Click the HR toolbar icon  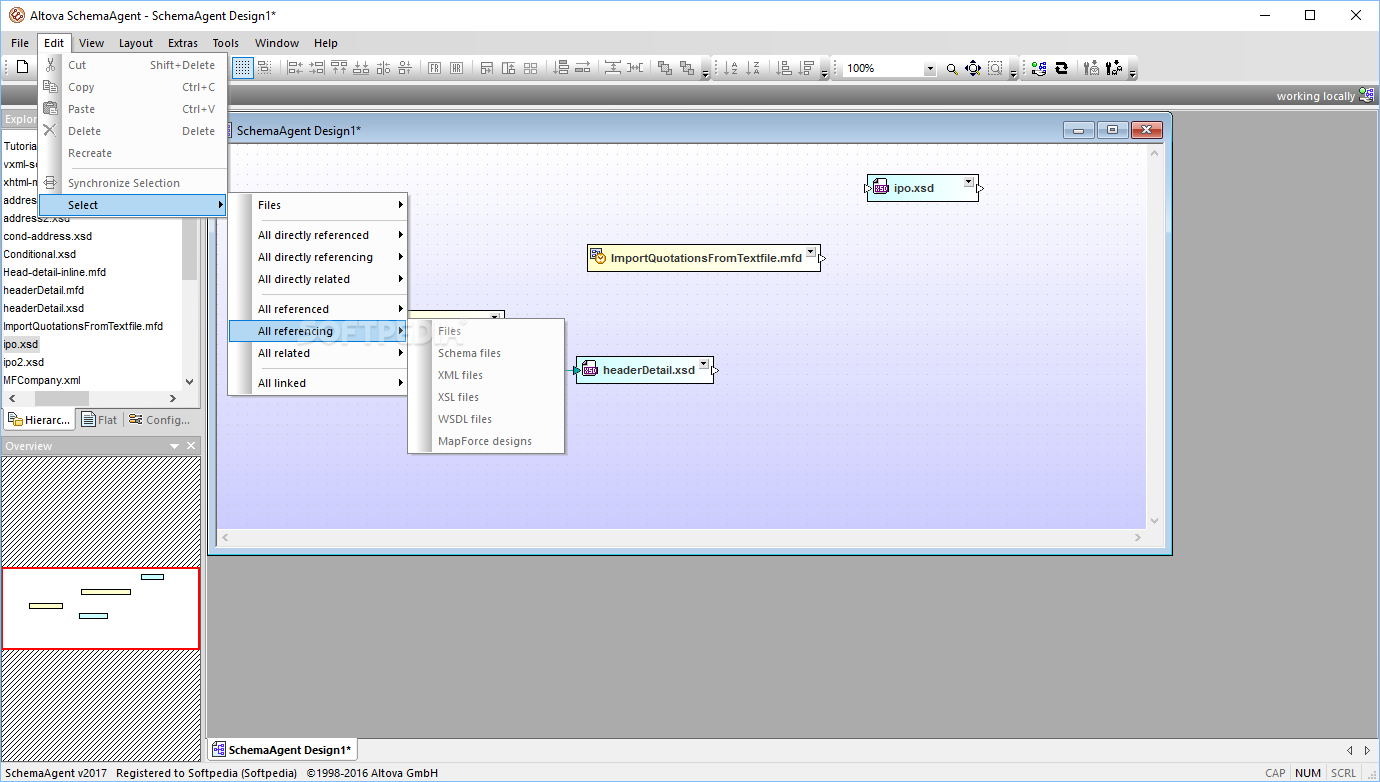456,68
